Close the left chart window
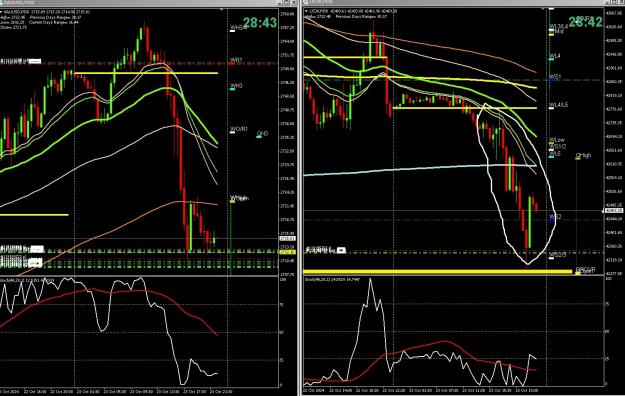 pos(293,2)
